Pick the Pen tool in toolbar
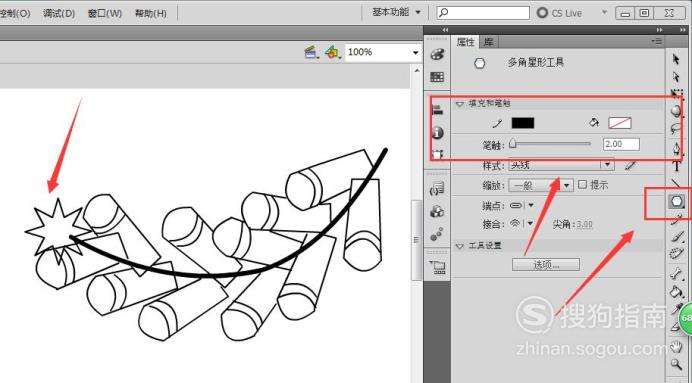 pyautogui.click(x=676, y=148)
